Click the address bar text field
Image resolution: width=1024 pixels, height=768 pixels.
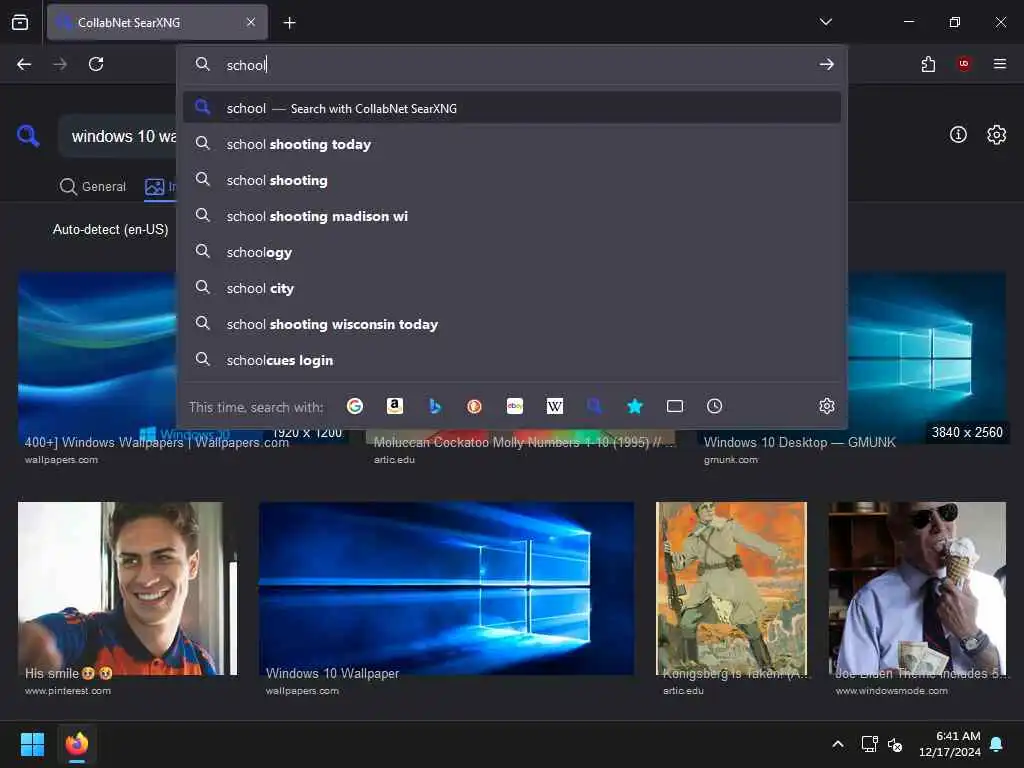click(x=512, y=65)
